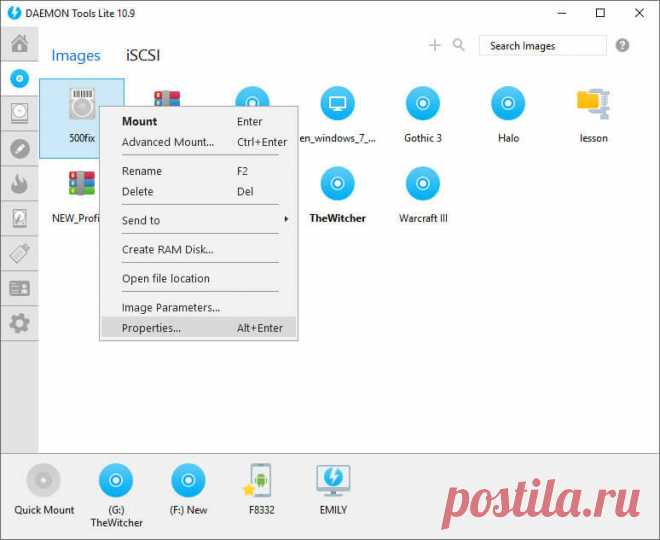Click the magnifier search icon
660x540 pixels.
(458, 45)
